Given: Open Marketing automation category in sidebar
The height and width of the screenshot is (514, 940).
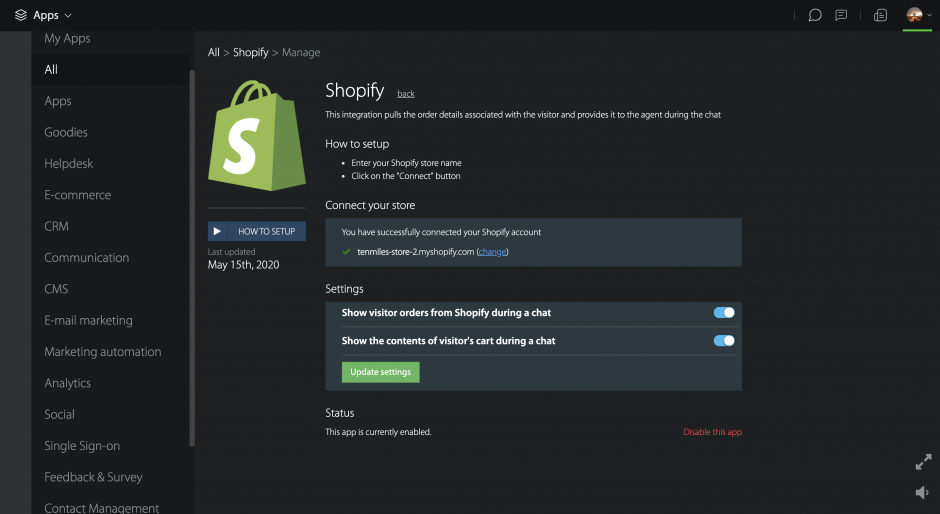Looking at the screenshot, I should pyautogui.click(x=102, y=352).
